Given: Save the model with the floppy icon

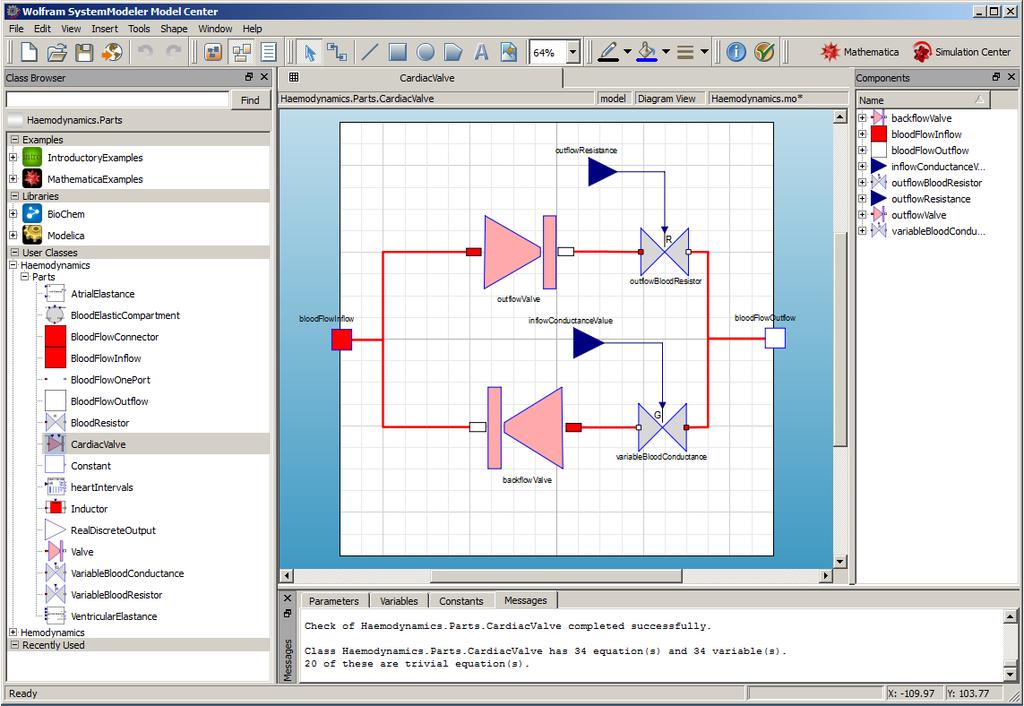Looking at the screenshot, I should 84,52.
